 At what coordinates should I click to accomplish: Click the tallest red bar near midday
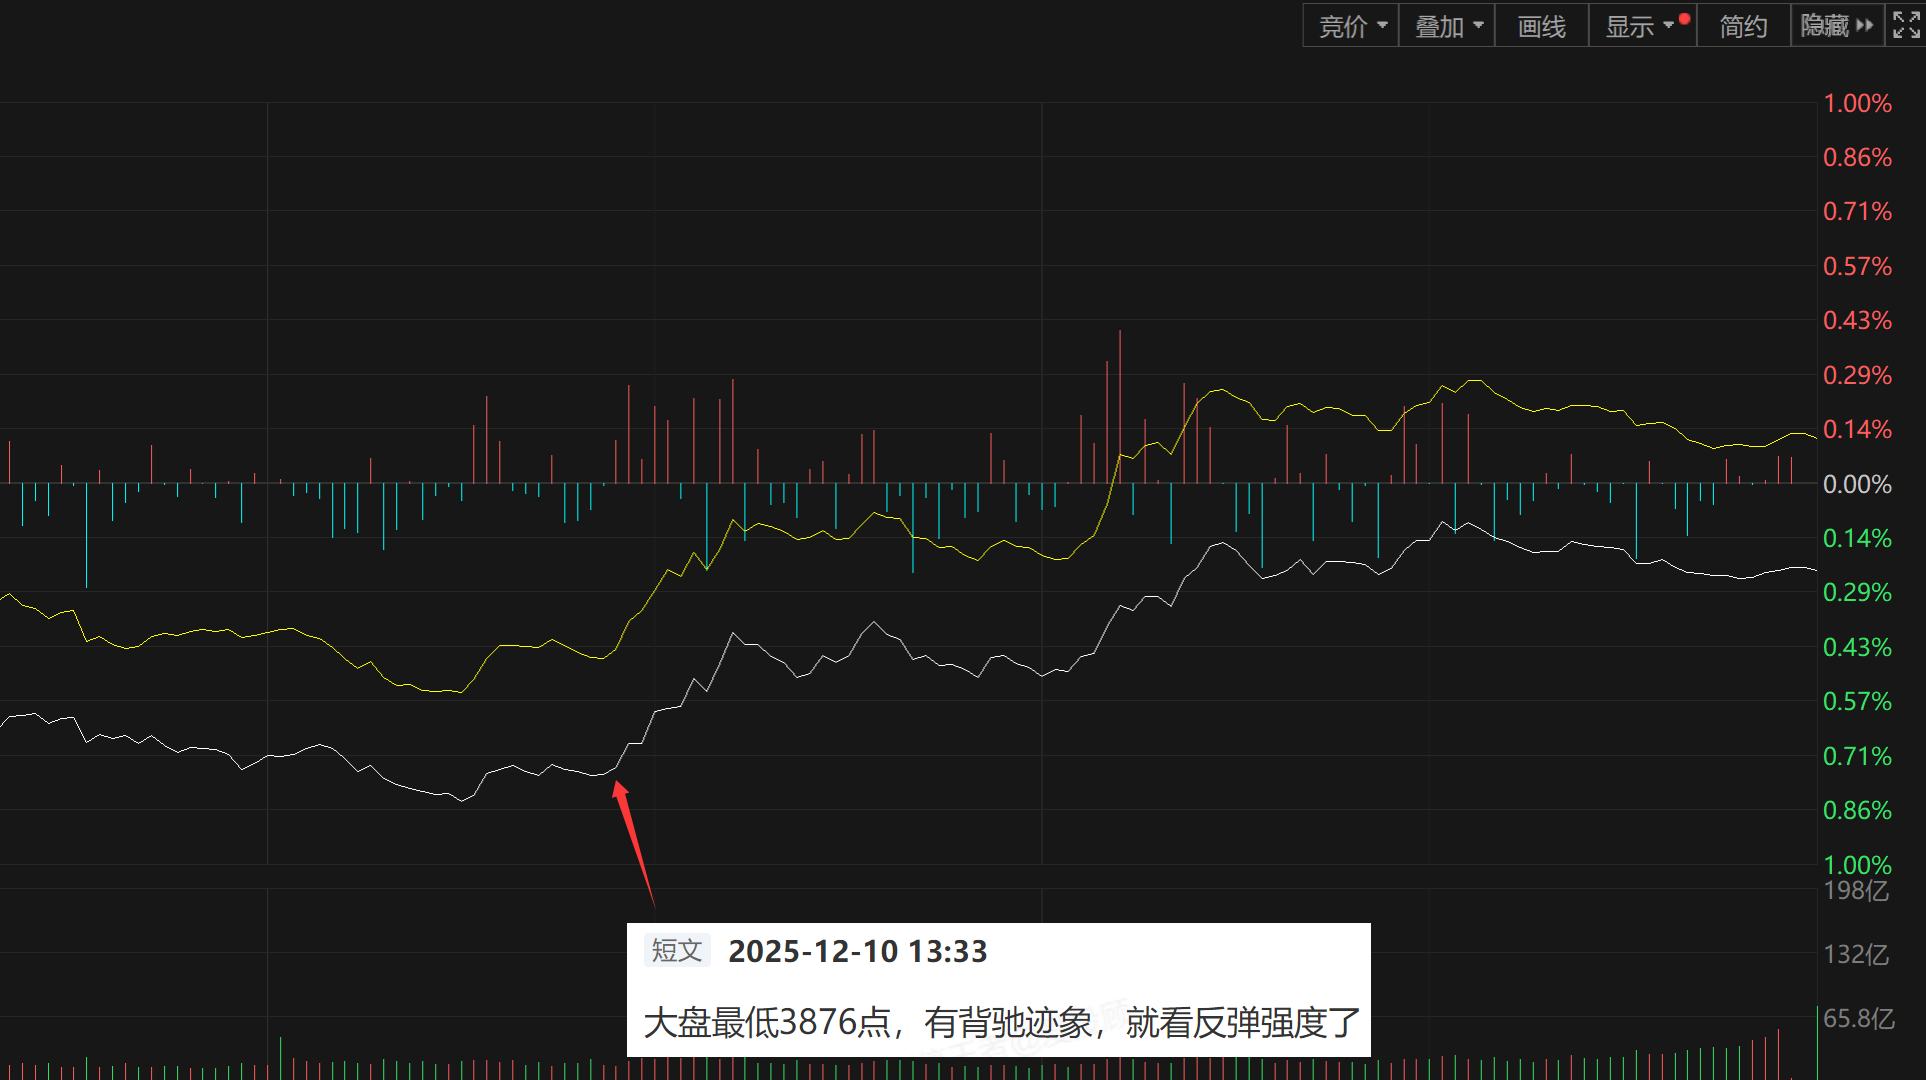coord(1120,405)
